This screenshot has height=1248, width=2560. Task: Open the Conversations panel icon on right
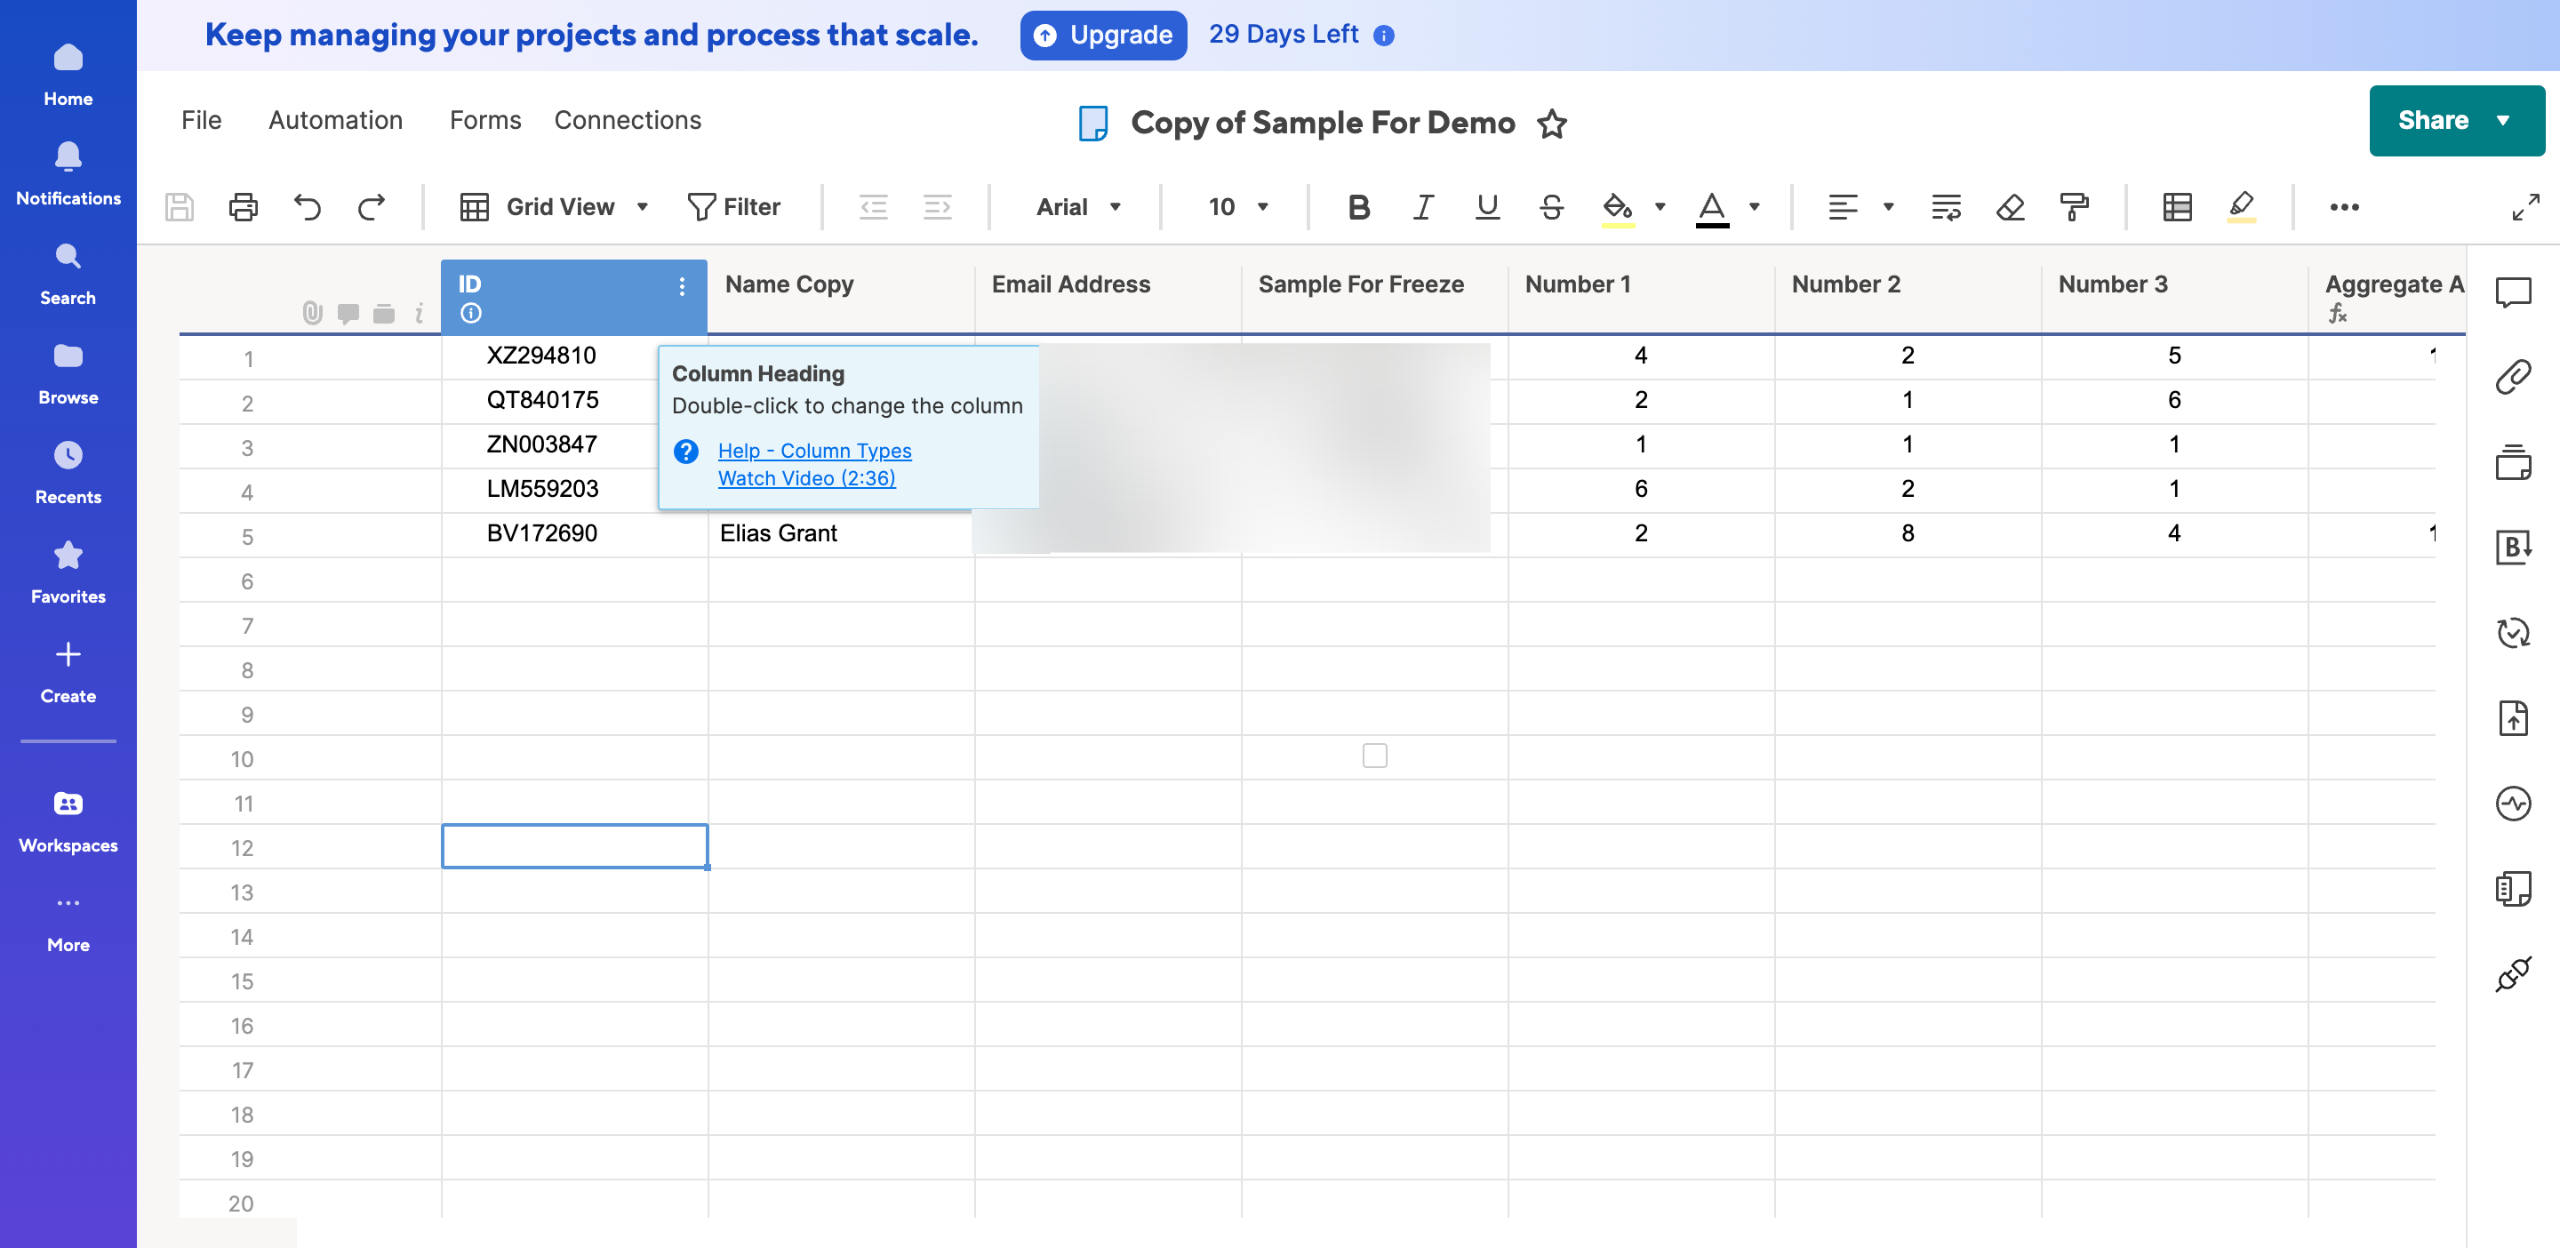(2513, 292)
